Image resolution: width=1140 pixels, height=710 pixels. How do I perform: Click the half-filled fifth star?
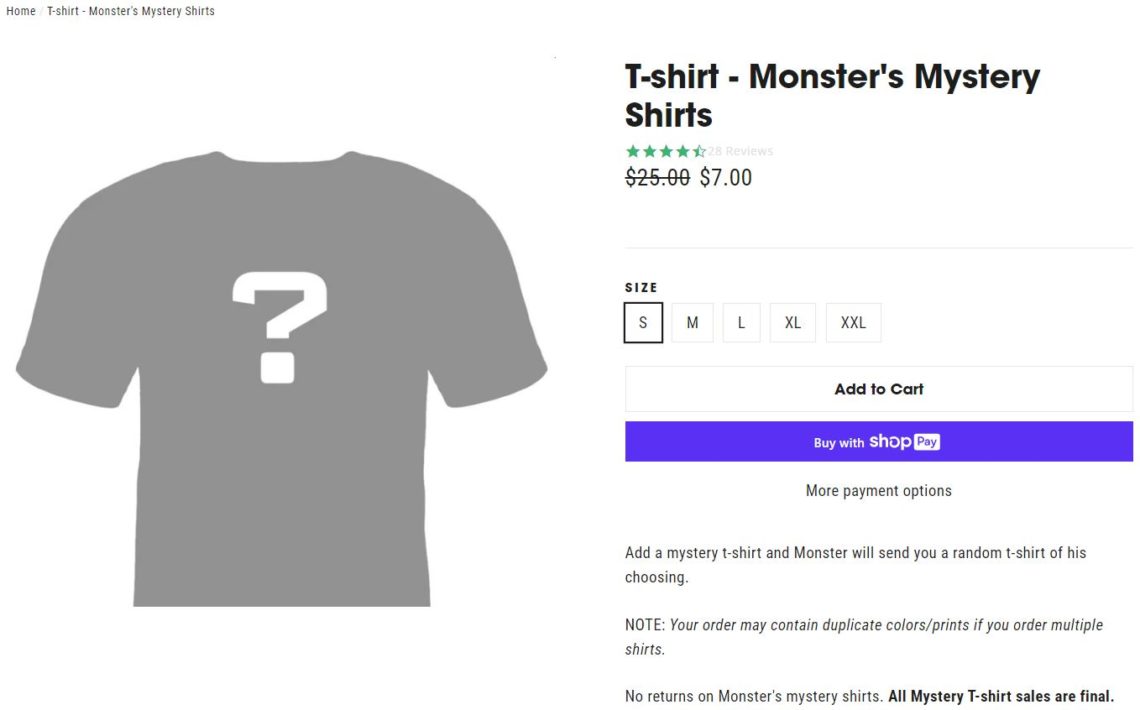(699, 151)
